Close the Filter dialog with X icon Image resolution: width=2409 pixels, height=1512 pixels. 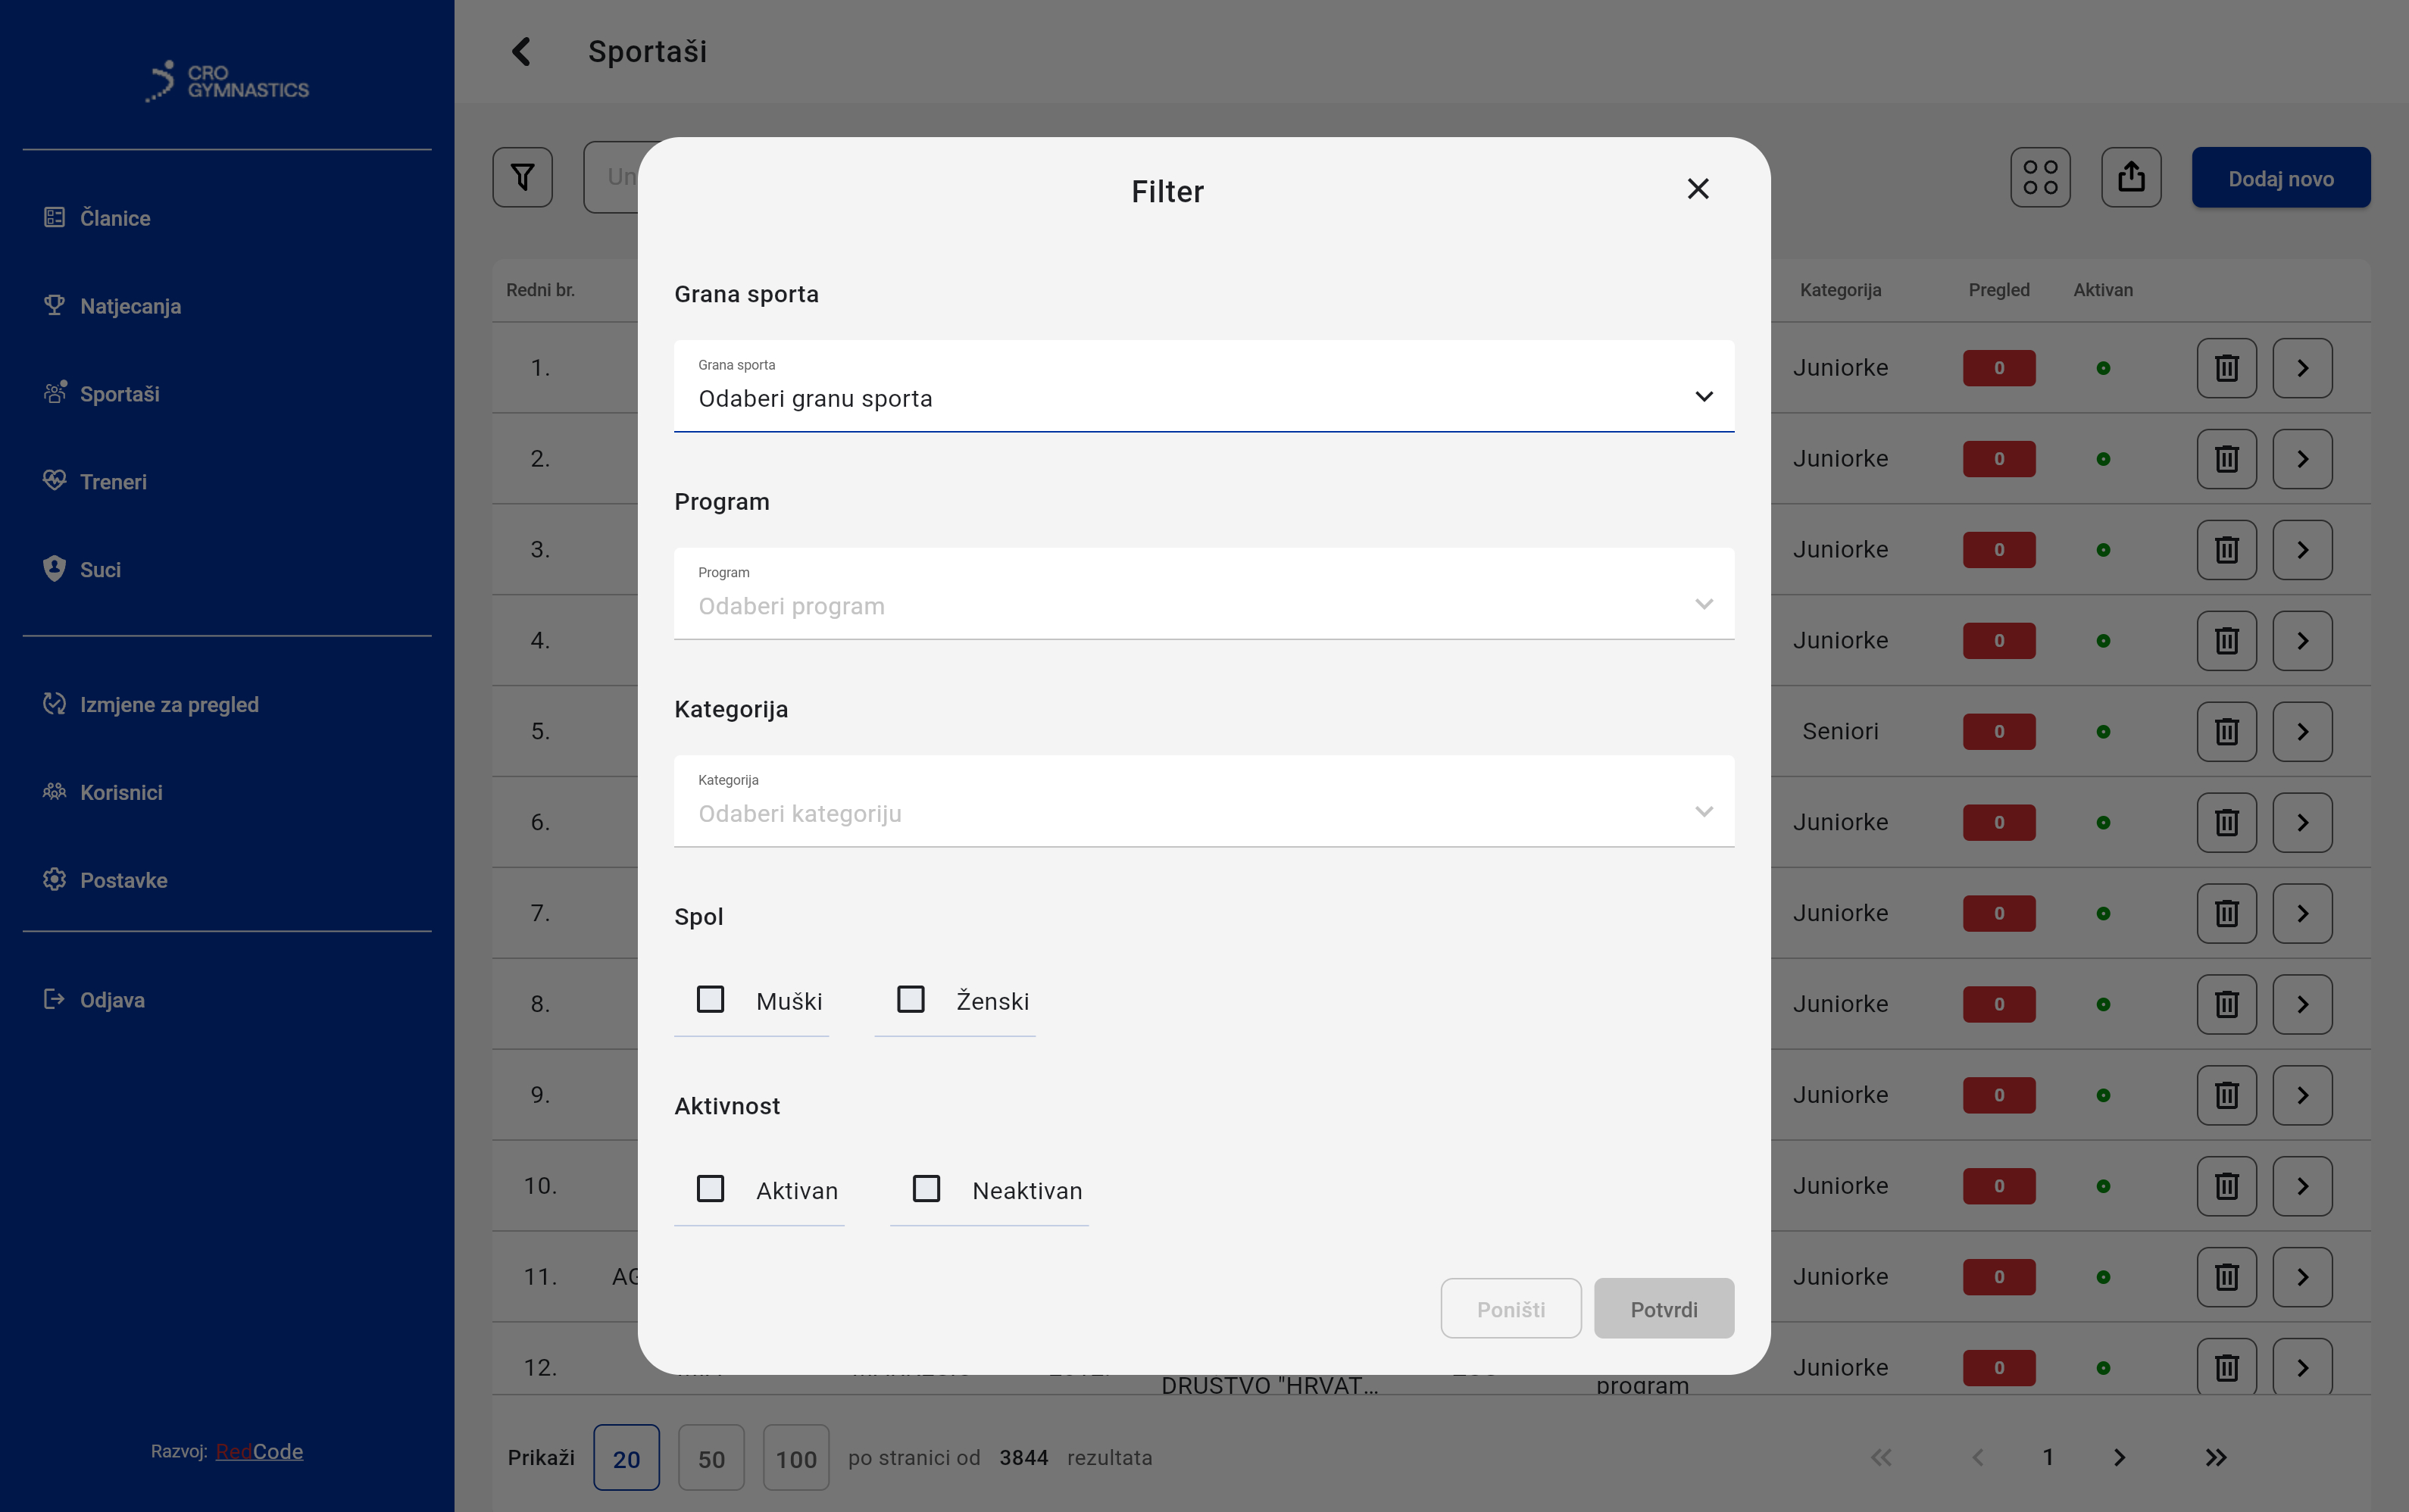click(x=1697, y=189)
